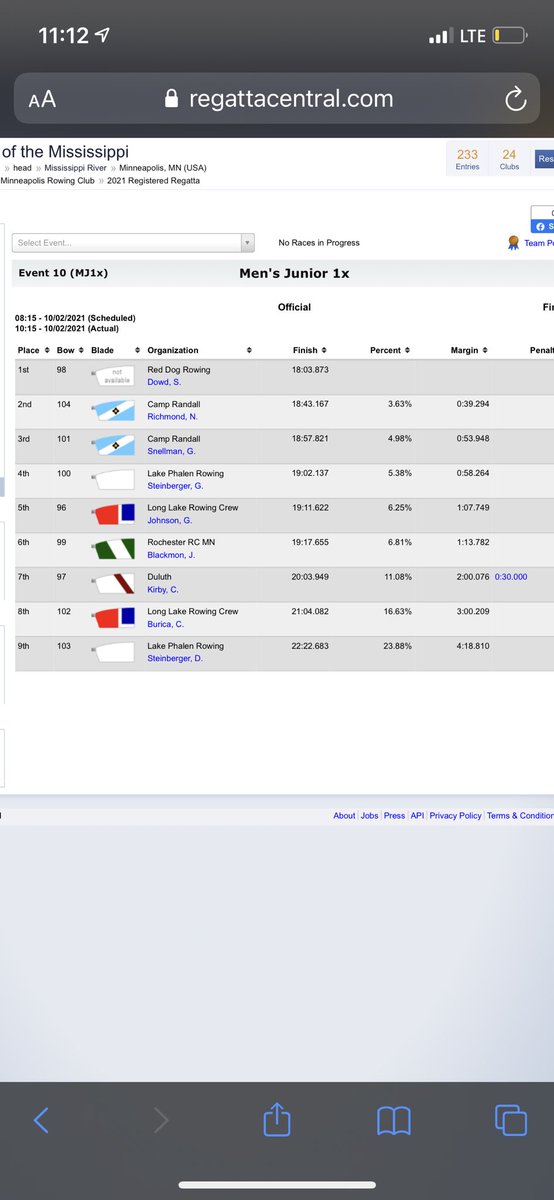
Task: Click margin value 4:18.810
Action: click(470, 646)
